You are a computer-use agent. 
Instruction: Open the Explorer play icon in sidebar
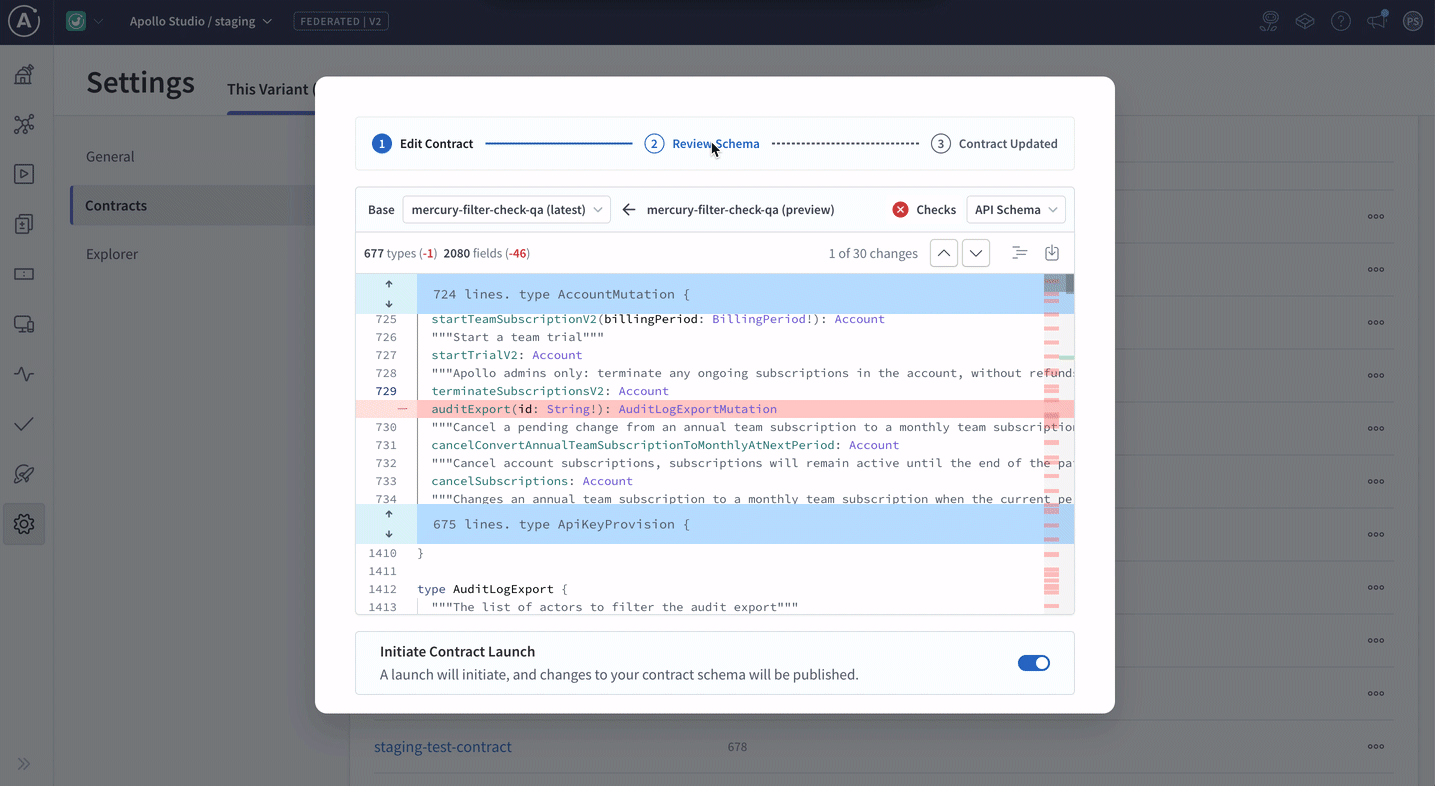click(x=24, y=174)
